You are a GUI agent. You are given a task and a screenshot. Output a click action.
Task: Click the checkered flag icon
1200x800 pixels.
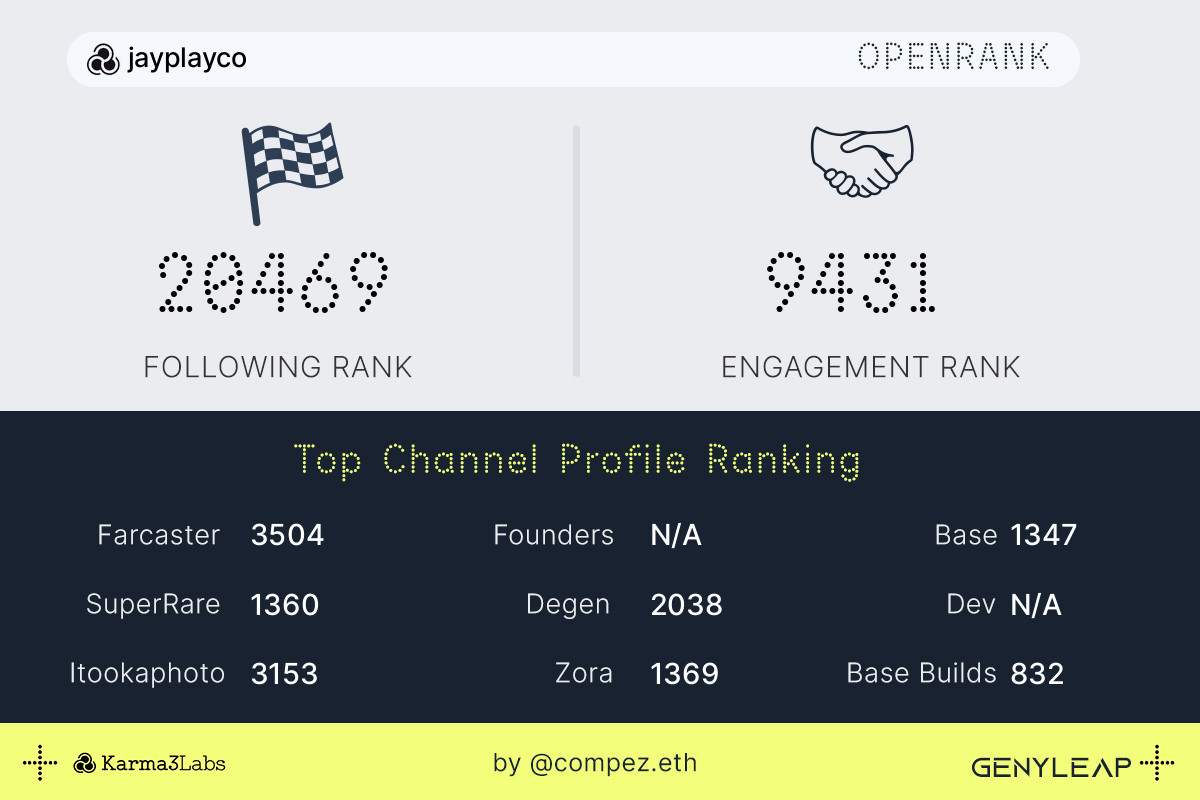[291, 174]
